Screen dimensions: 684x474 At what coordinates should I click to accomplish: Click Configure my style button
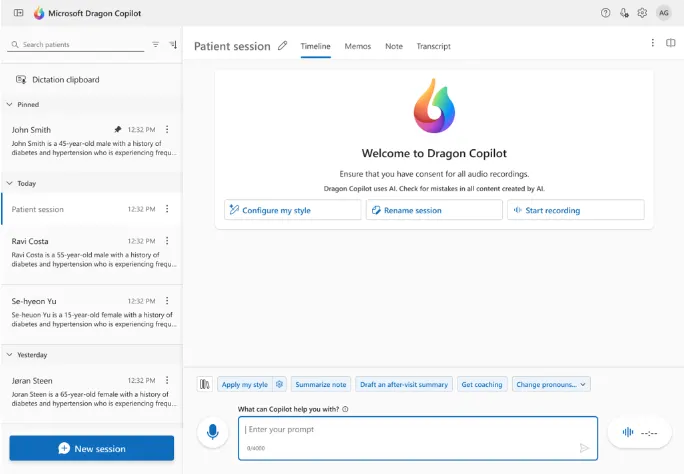[x=293, y=210]
